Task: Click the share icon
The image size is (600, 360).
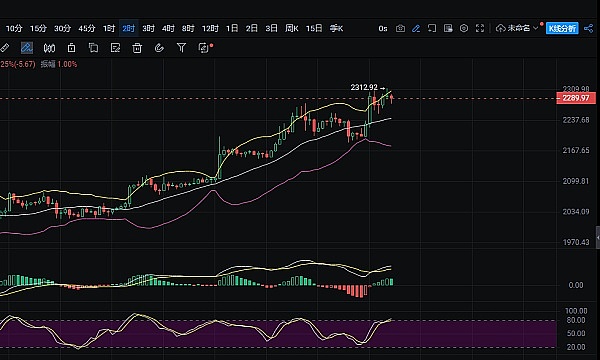Action: coord(589,28)
